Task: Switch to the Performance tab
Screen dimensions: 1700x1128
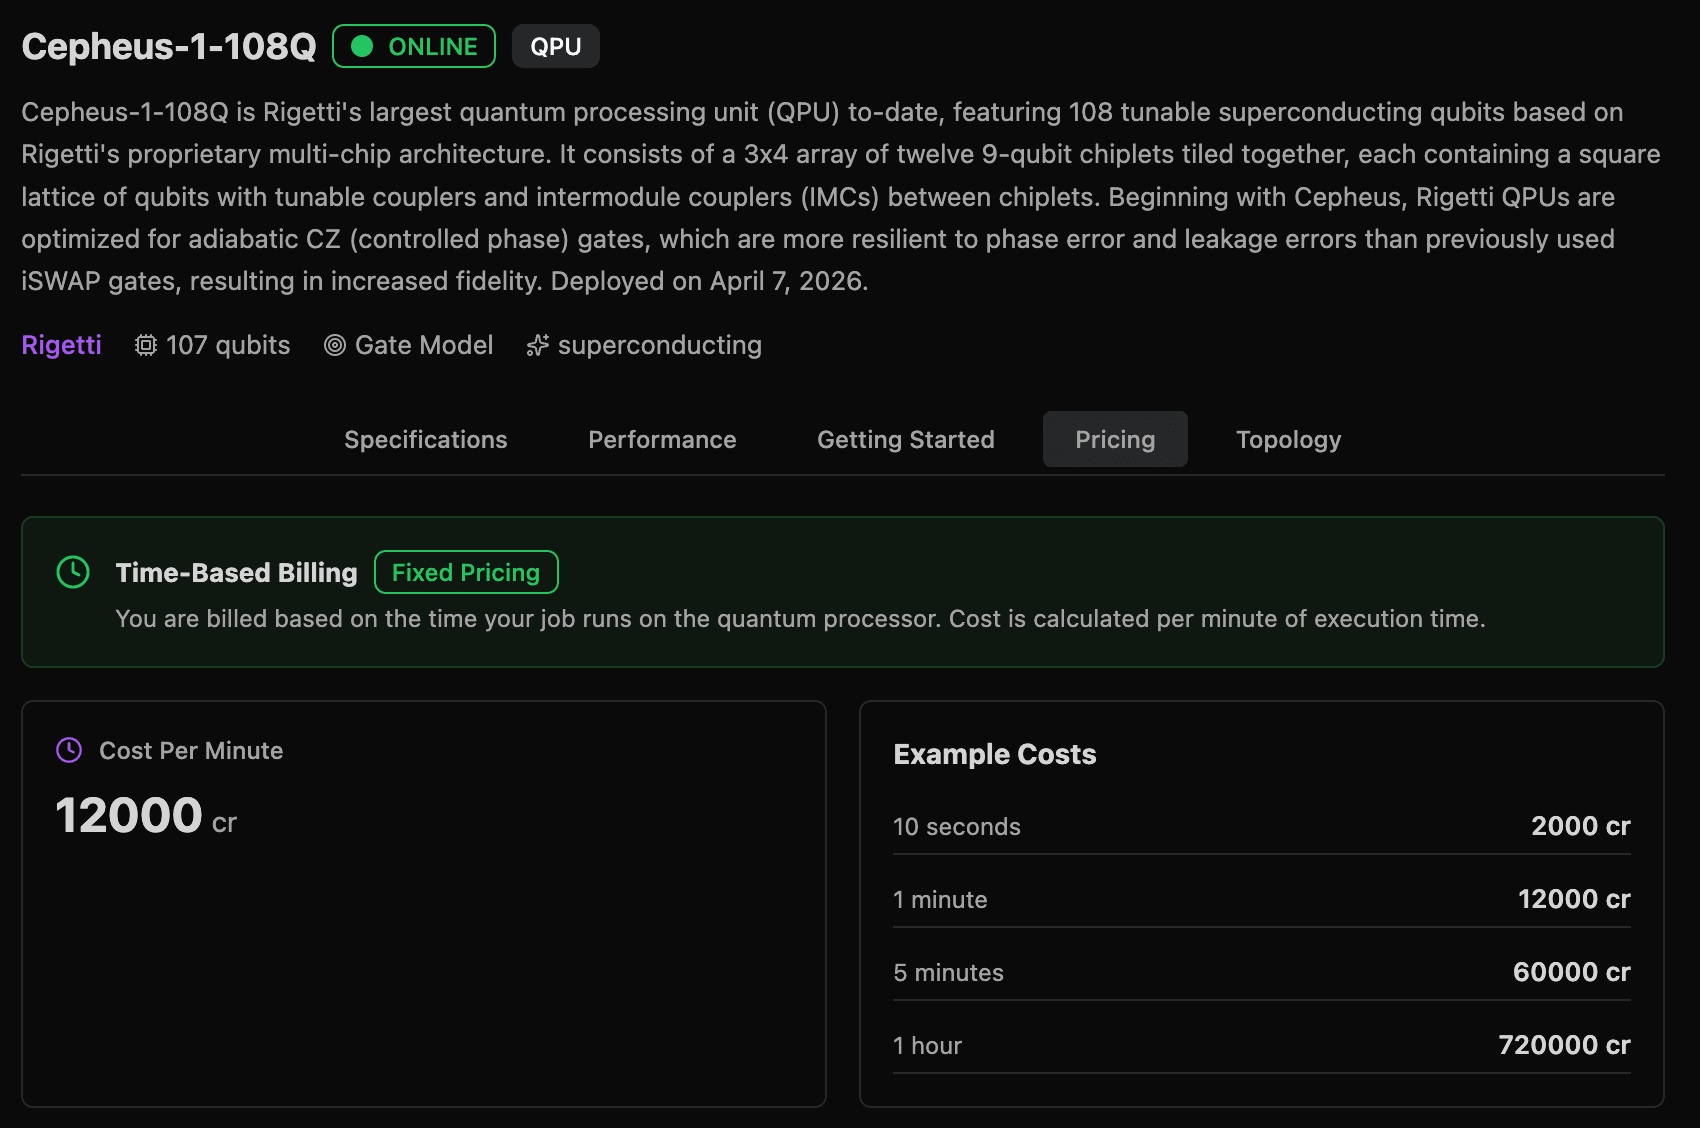Action: [662, 440]
